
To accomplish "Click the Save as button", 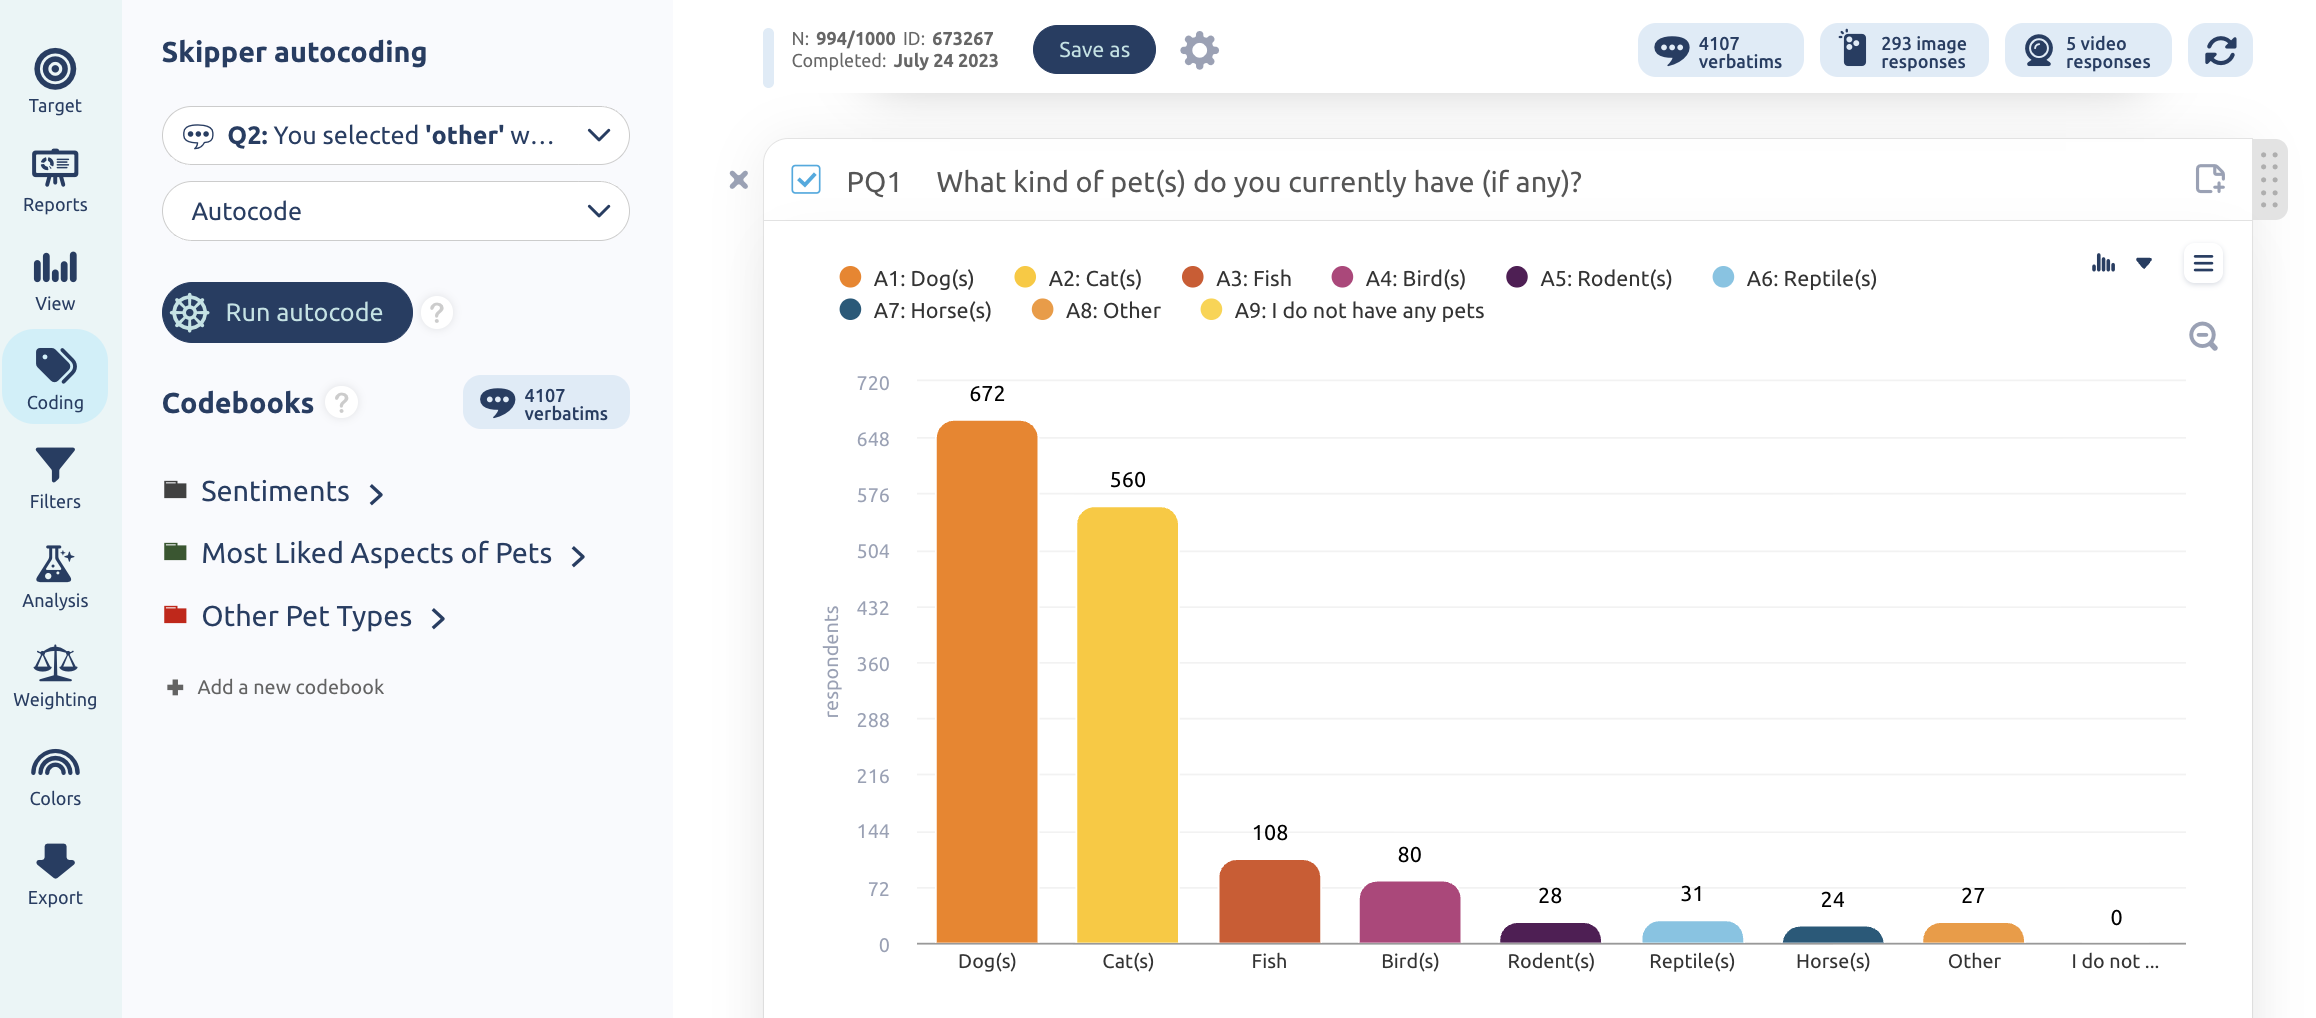I will click(x=1094, y=50).
